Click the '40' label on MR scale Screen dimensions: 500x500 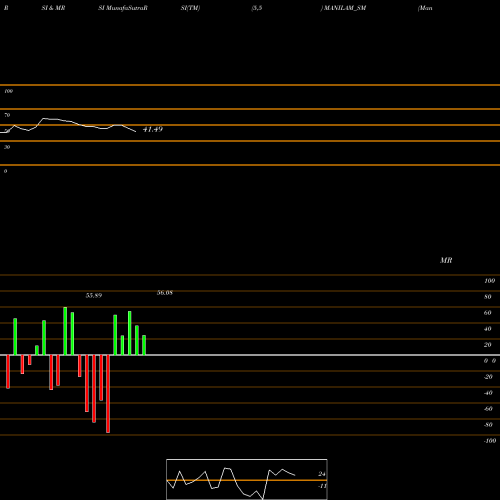487,329
